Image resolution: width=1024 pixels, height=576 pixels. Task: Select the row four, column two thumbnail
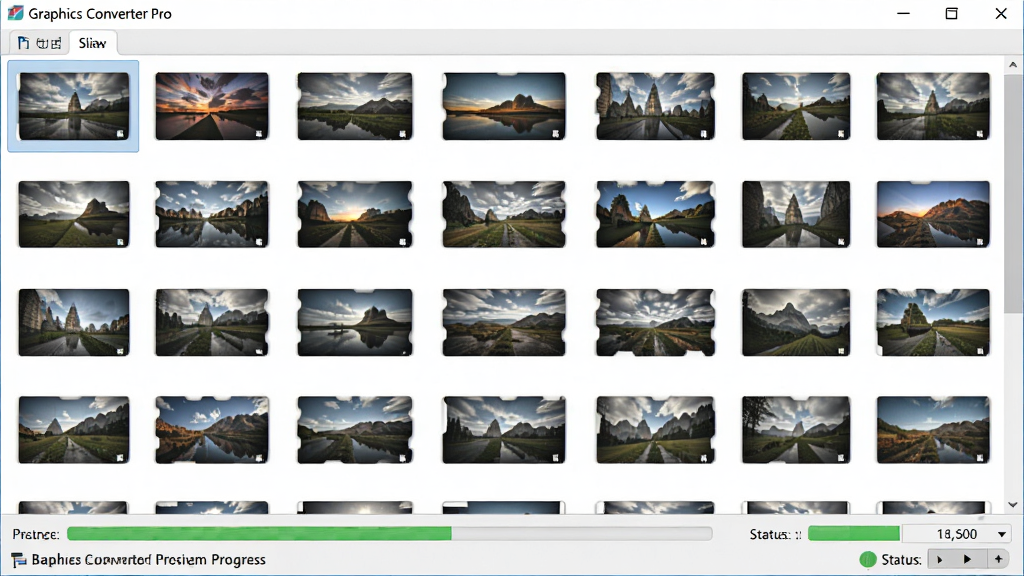click(x=212, y=430)
